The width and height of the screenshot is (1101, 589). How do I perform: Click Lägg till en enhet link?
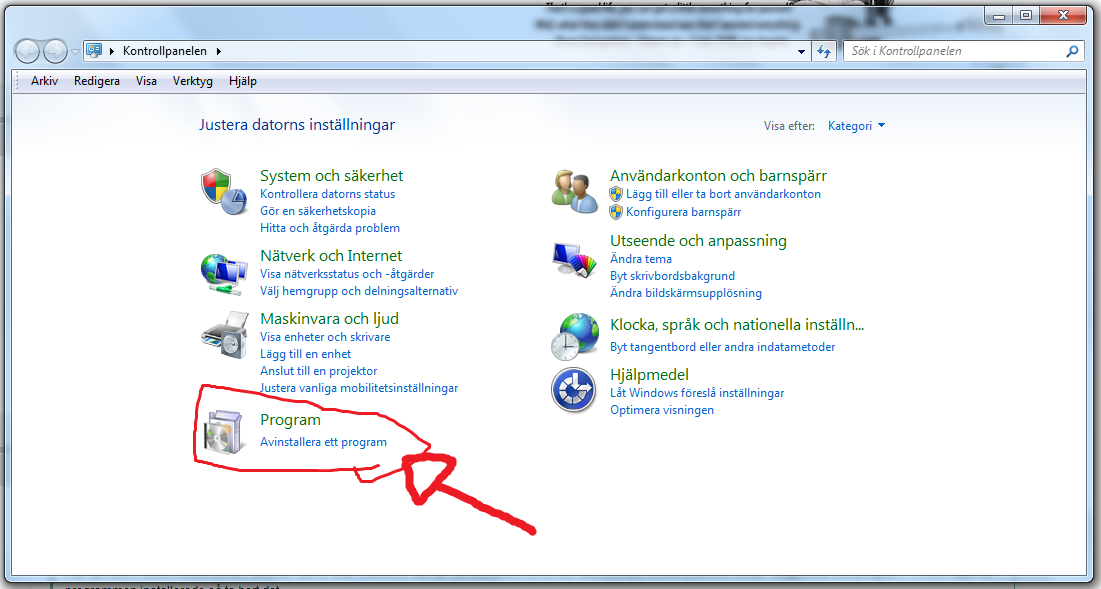coord(305,355)
